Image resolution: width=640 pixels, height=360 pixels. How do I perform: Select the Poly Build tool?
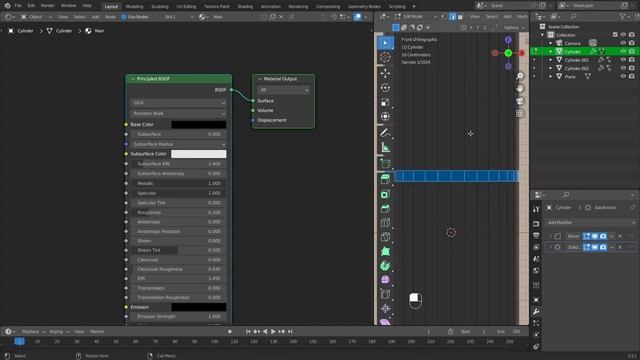pos(385,251)
